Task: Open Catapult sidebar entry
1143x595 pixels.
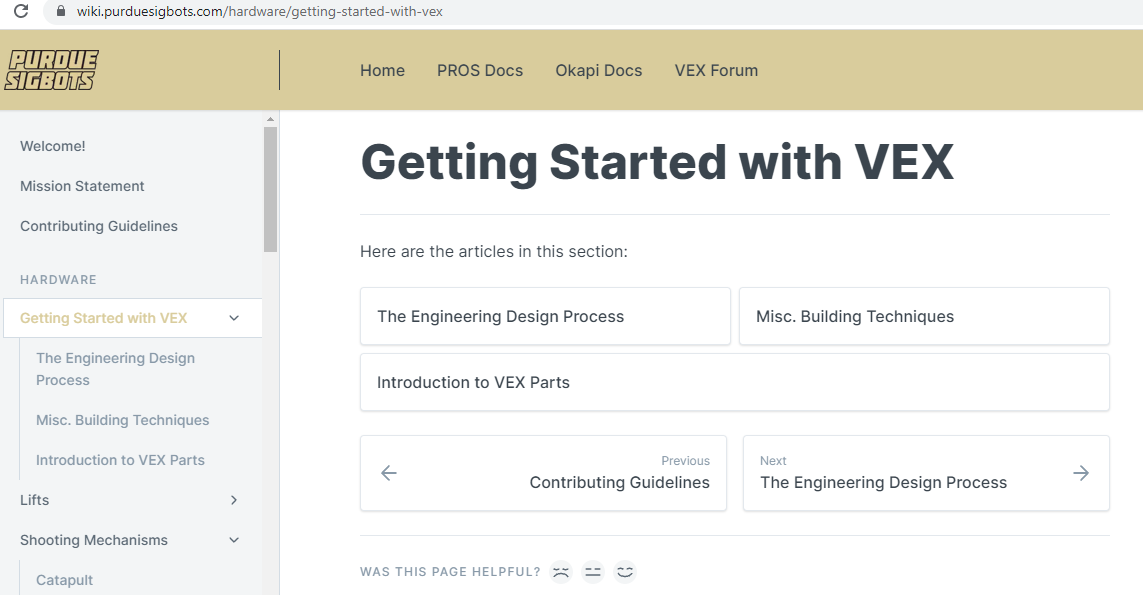Action: [x=65, y=580]
